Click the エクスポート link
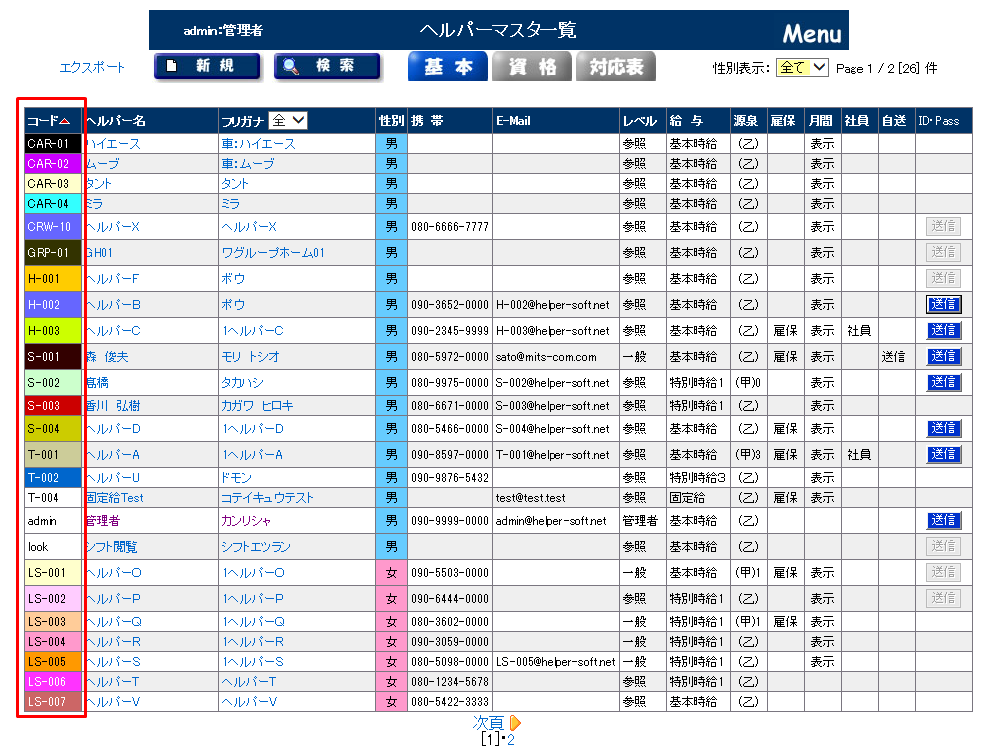The image size is (987, 756). click(x=93, y=68)
